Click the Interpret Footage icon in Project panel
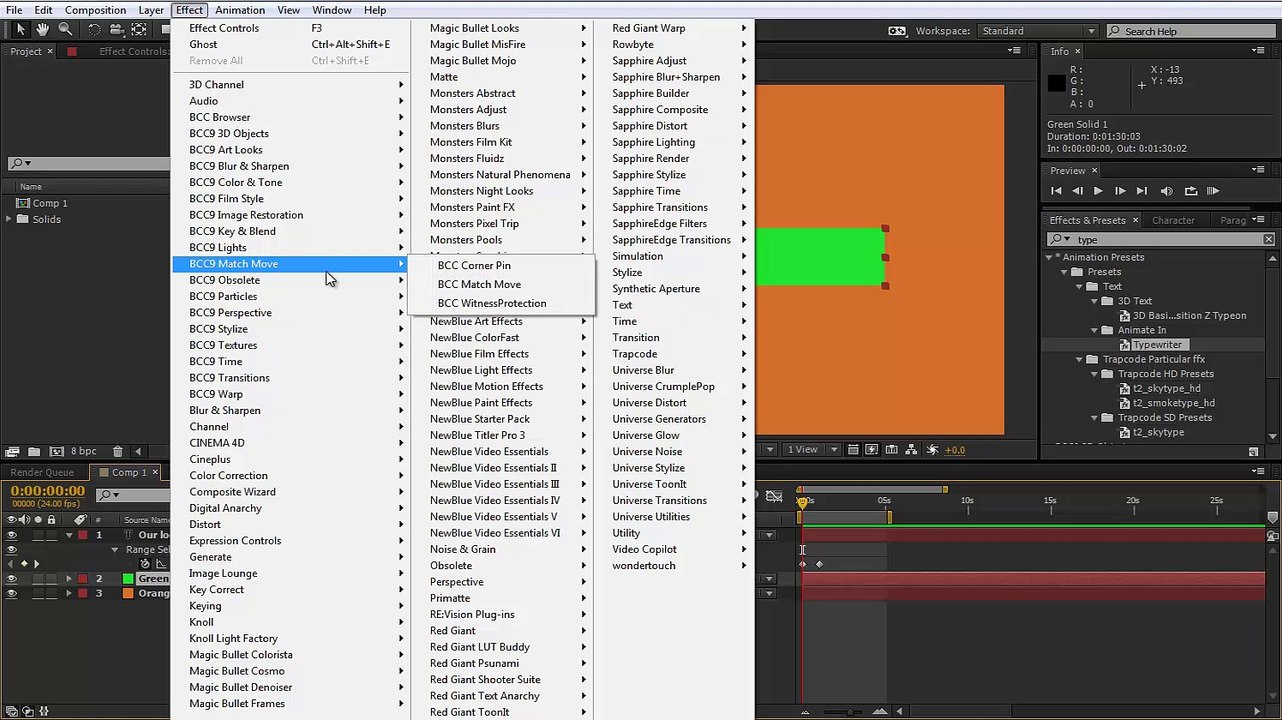1282x720 pixels. tap(13, 452)
